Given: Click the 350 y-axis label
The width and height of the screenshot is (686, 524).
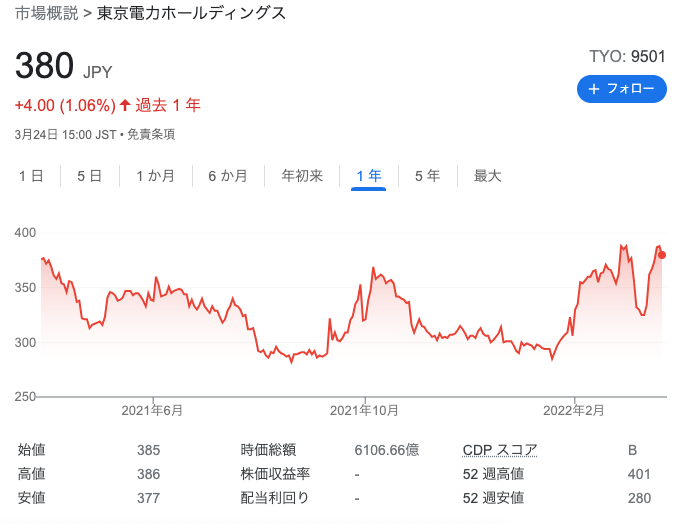Looking at the screenshot, I should [25, 288].
